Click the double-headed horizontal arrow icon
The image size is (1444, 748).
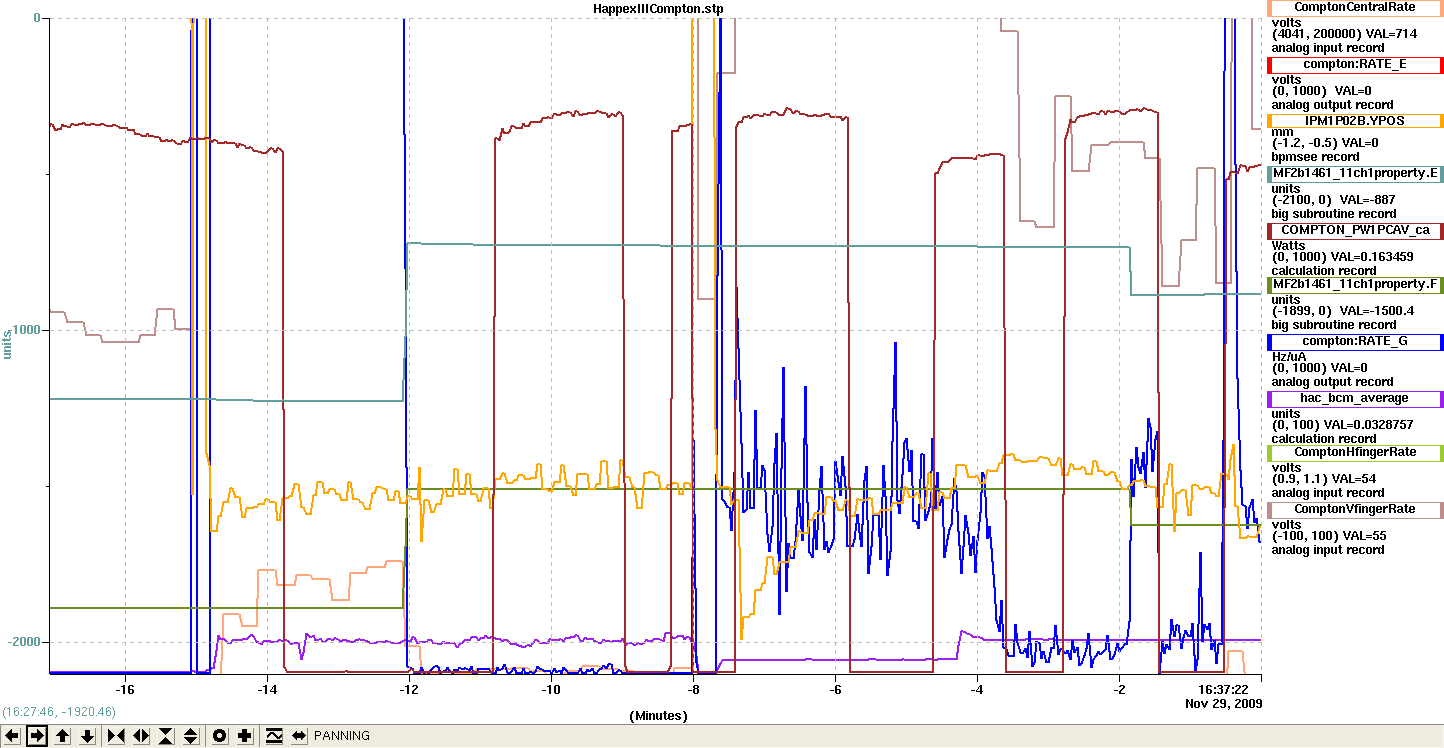pos(299,736)
